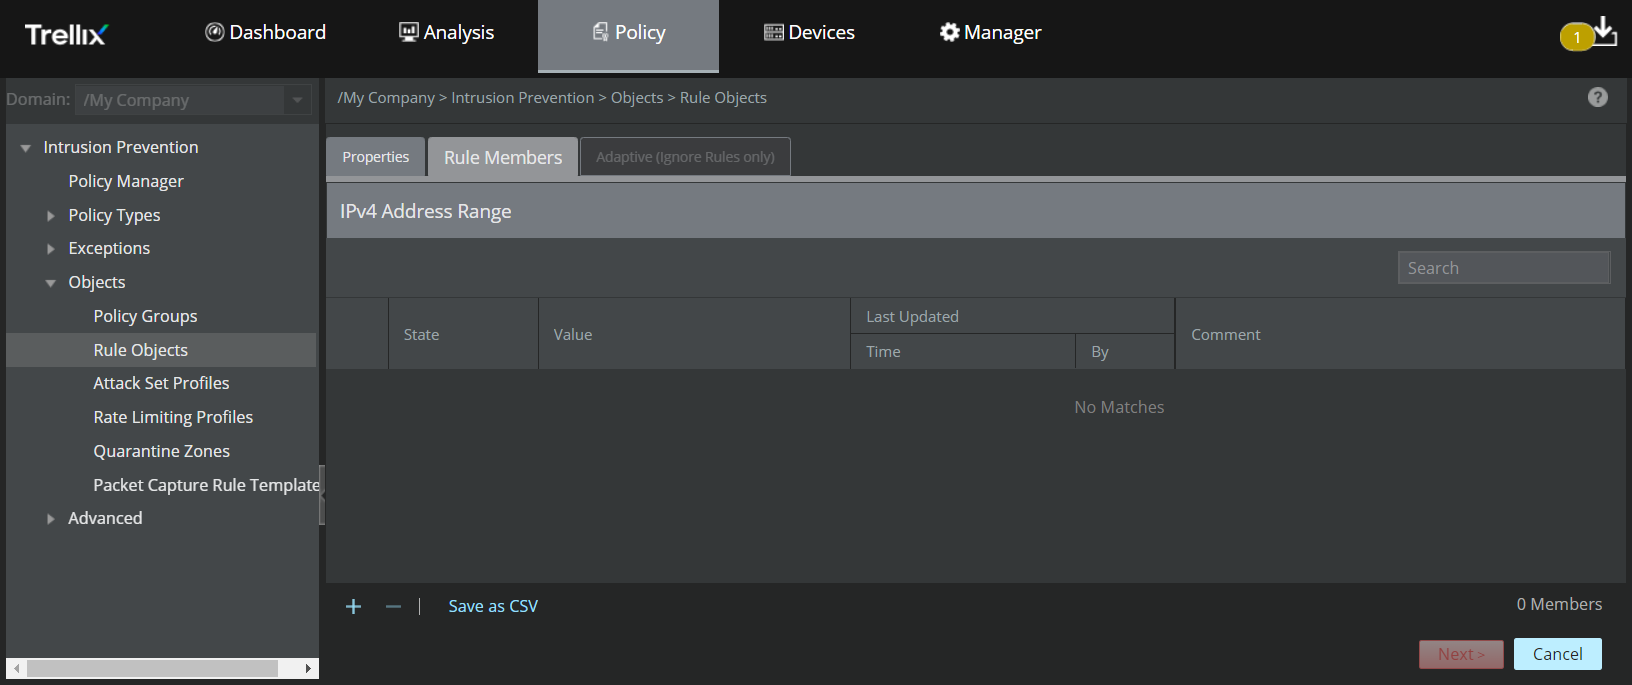Click the sidebar collapse handle
This screenshot has height=685, width=1632.
[322, 495]
